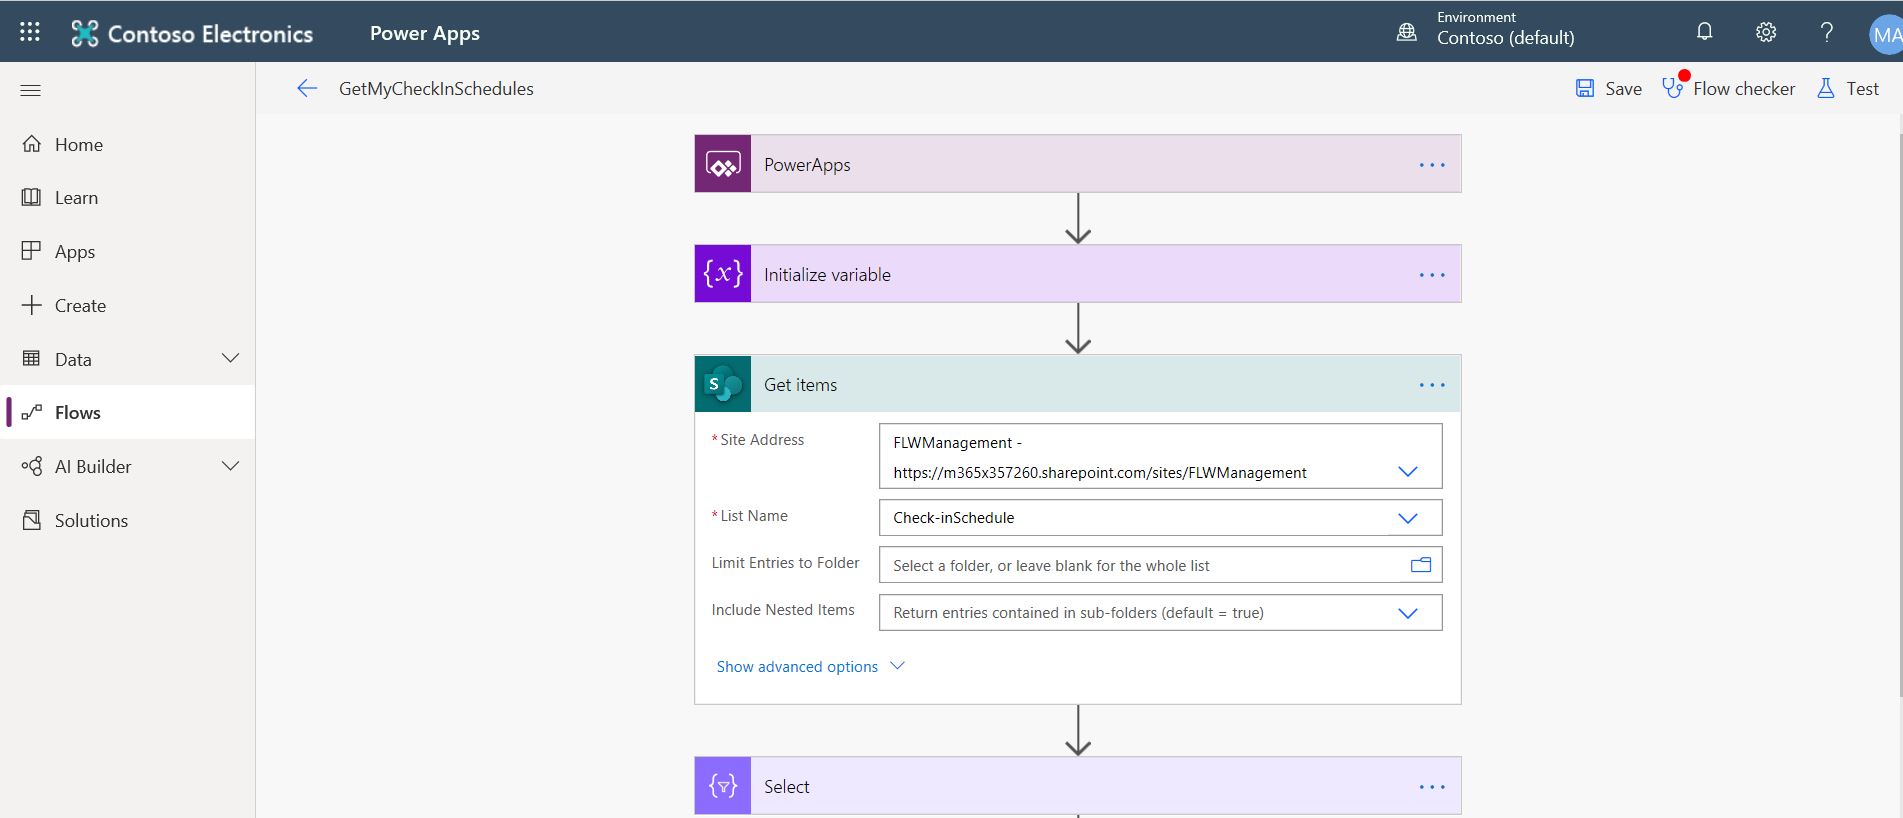This screenshot has width=1903, height=818.
Task: Click the GetMyCheckInSchedules flow name
Action: point(436,89)
